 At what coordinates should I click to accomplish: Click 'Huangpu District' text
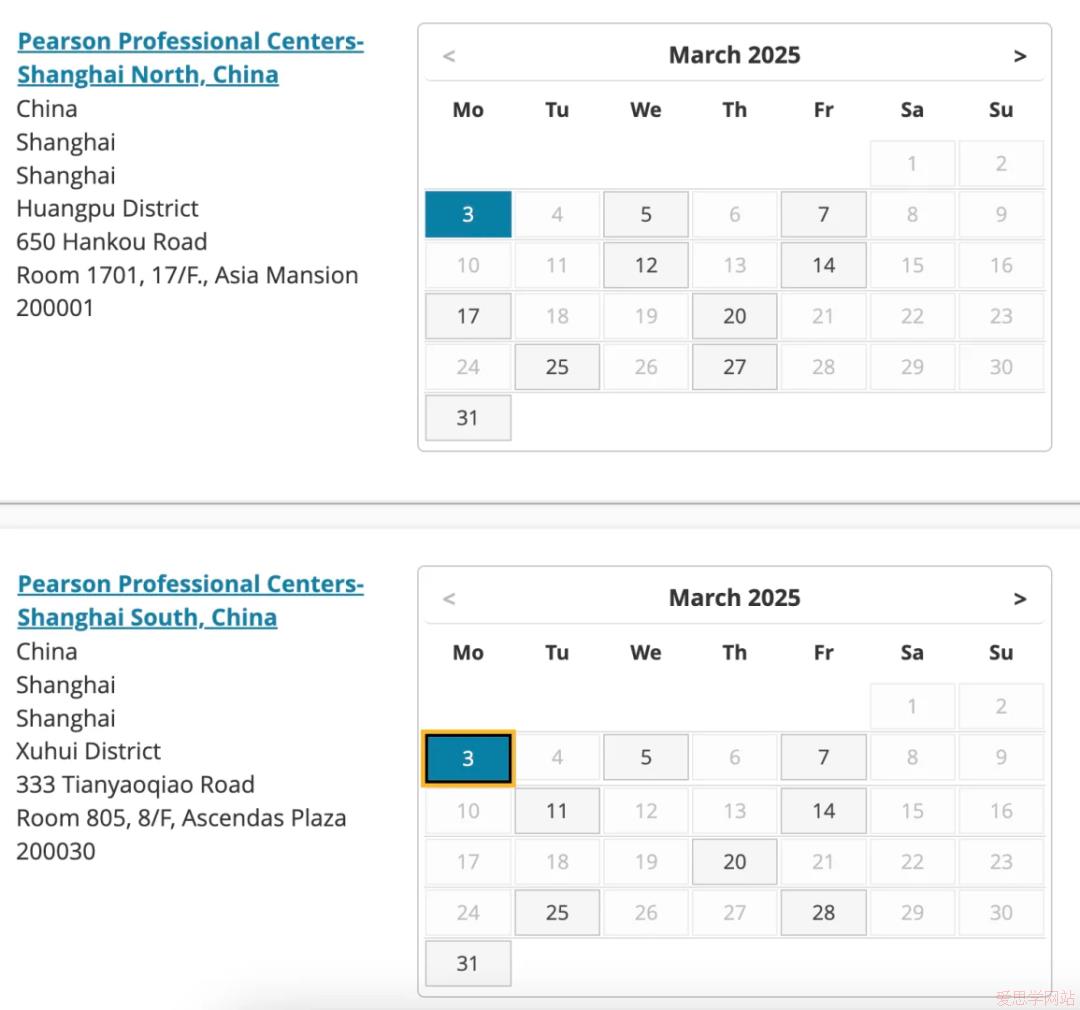tap(107, 209)
